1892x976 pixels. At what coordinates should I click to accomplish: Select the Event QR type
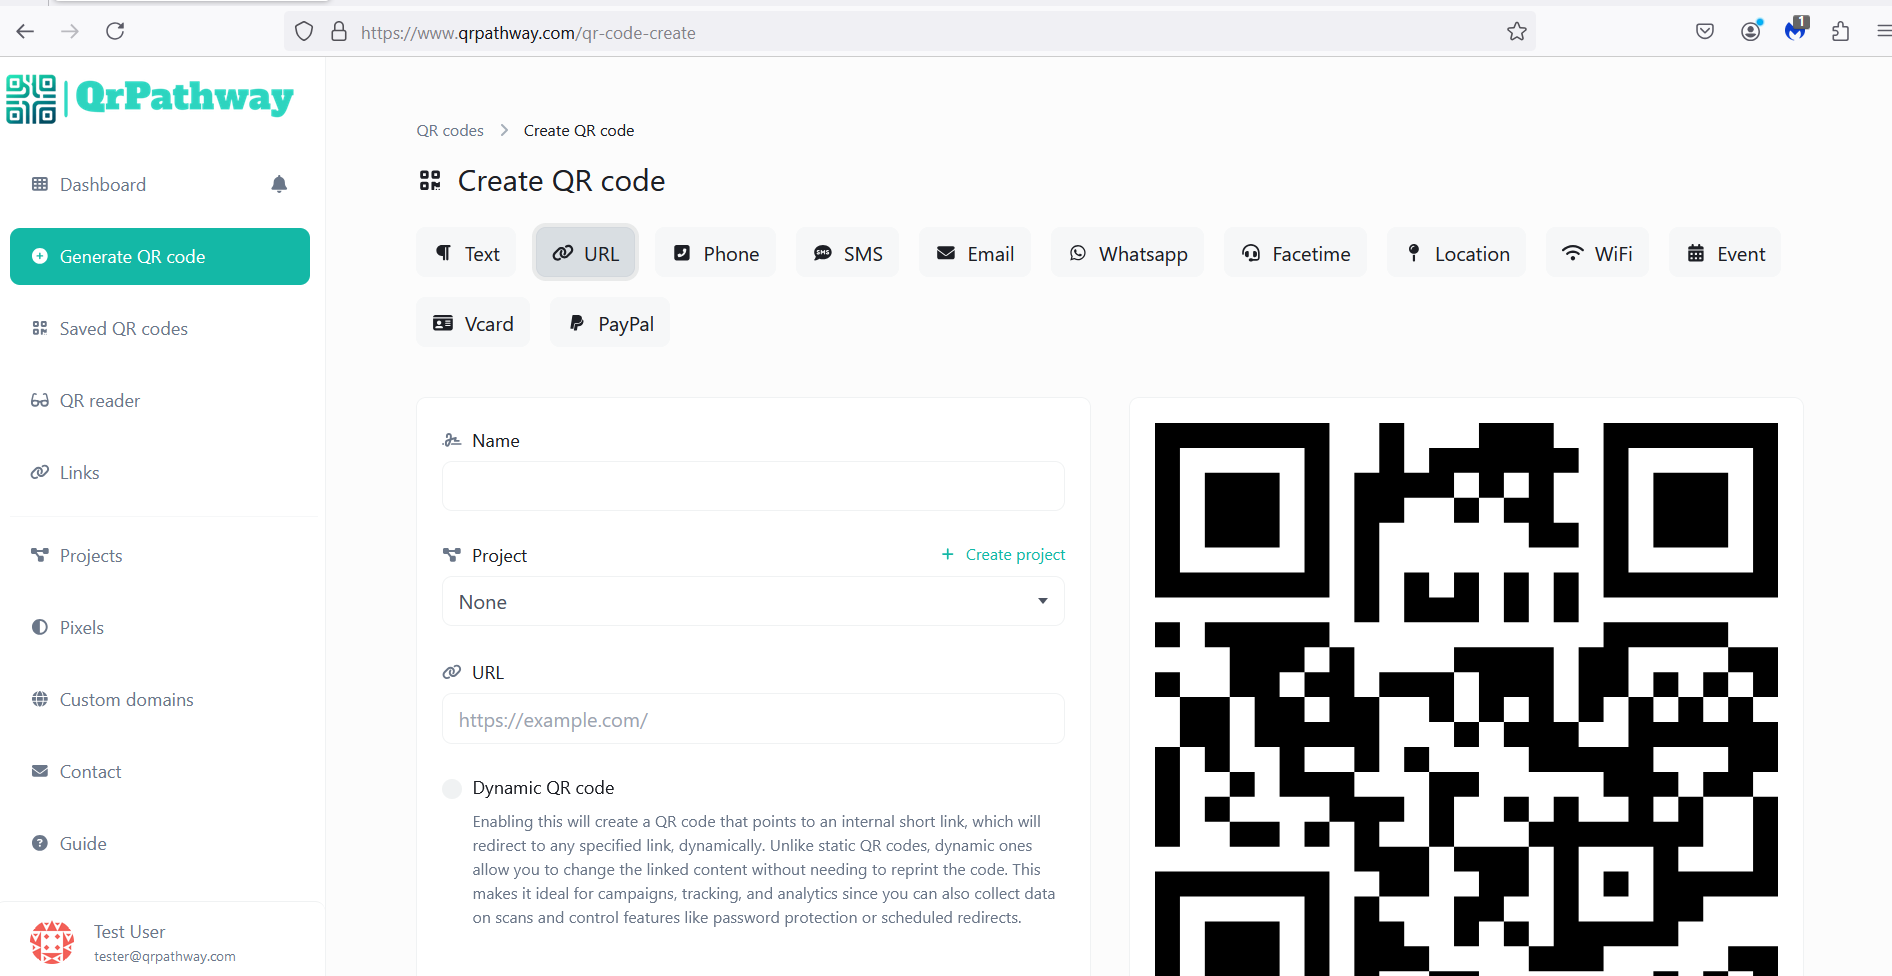(1725, 254)
